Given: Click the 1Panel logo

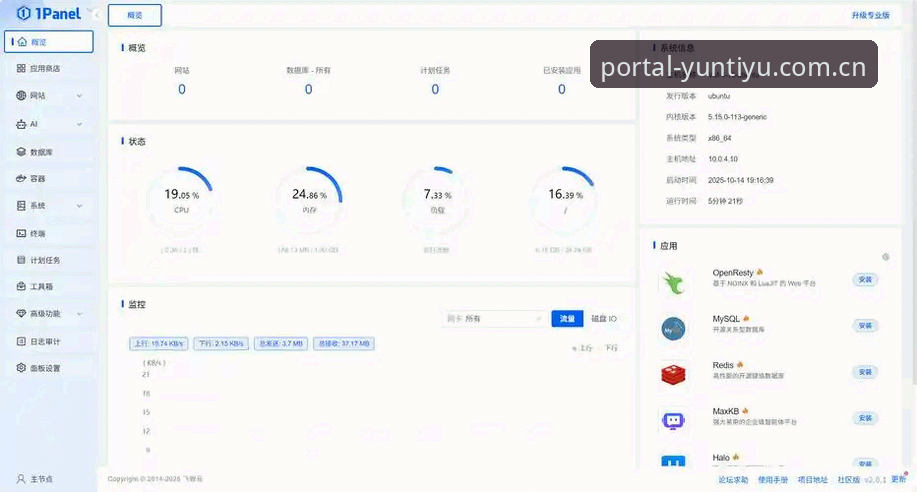Looking at the screenshot, I should (49, 13).
